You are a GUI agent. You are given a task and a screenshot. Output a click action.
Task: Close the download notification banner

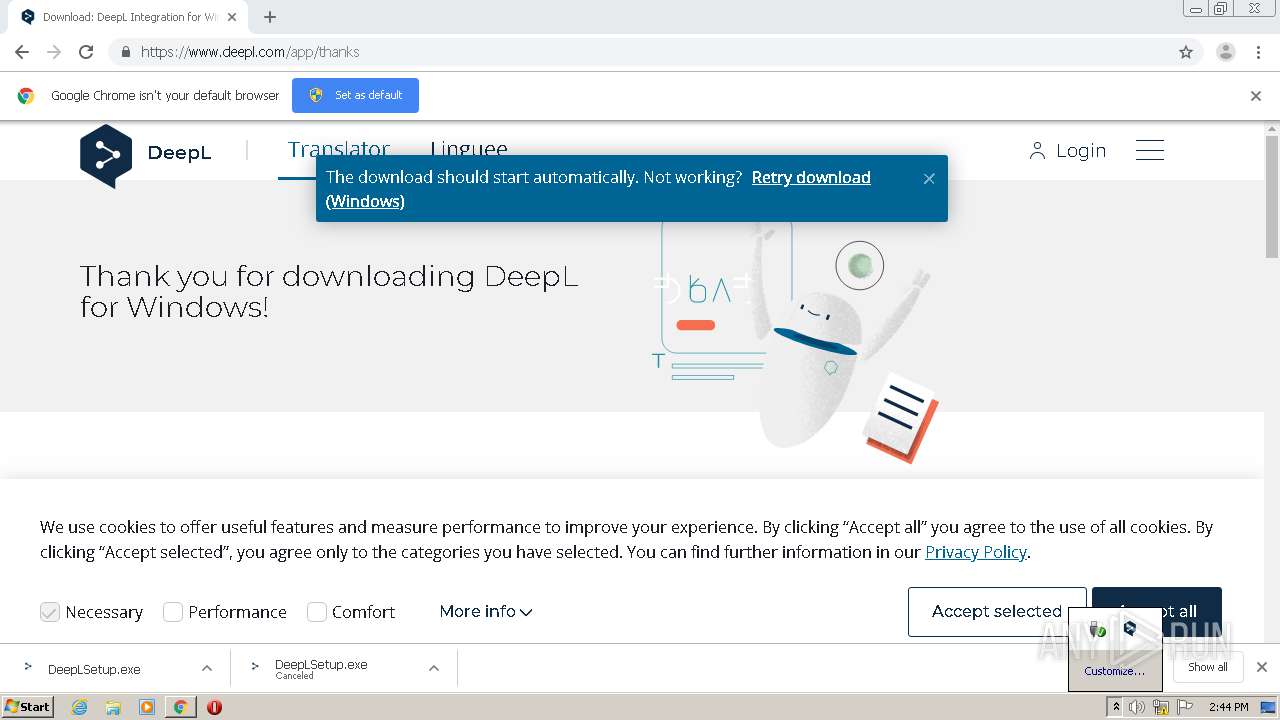click(929, 178)
